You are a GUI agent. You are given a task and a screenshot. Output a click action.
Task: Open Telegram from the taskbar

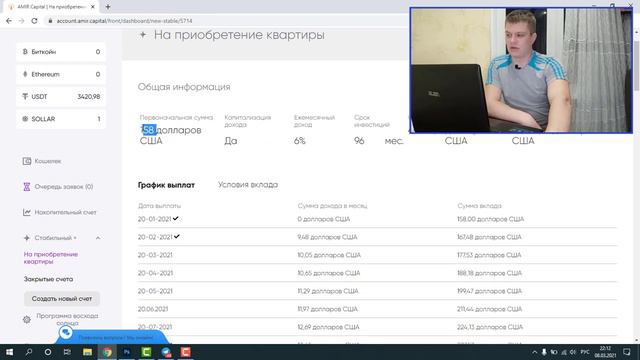click(x=166, y=352)
